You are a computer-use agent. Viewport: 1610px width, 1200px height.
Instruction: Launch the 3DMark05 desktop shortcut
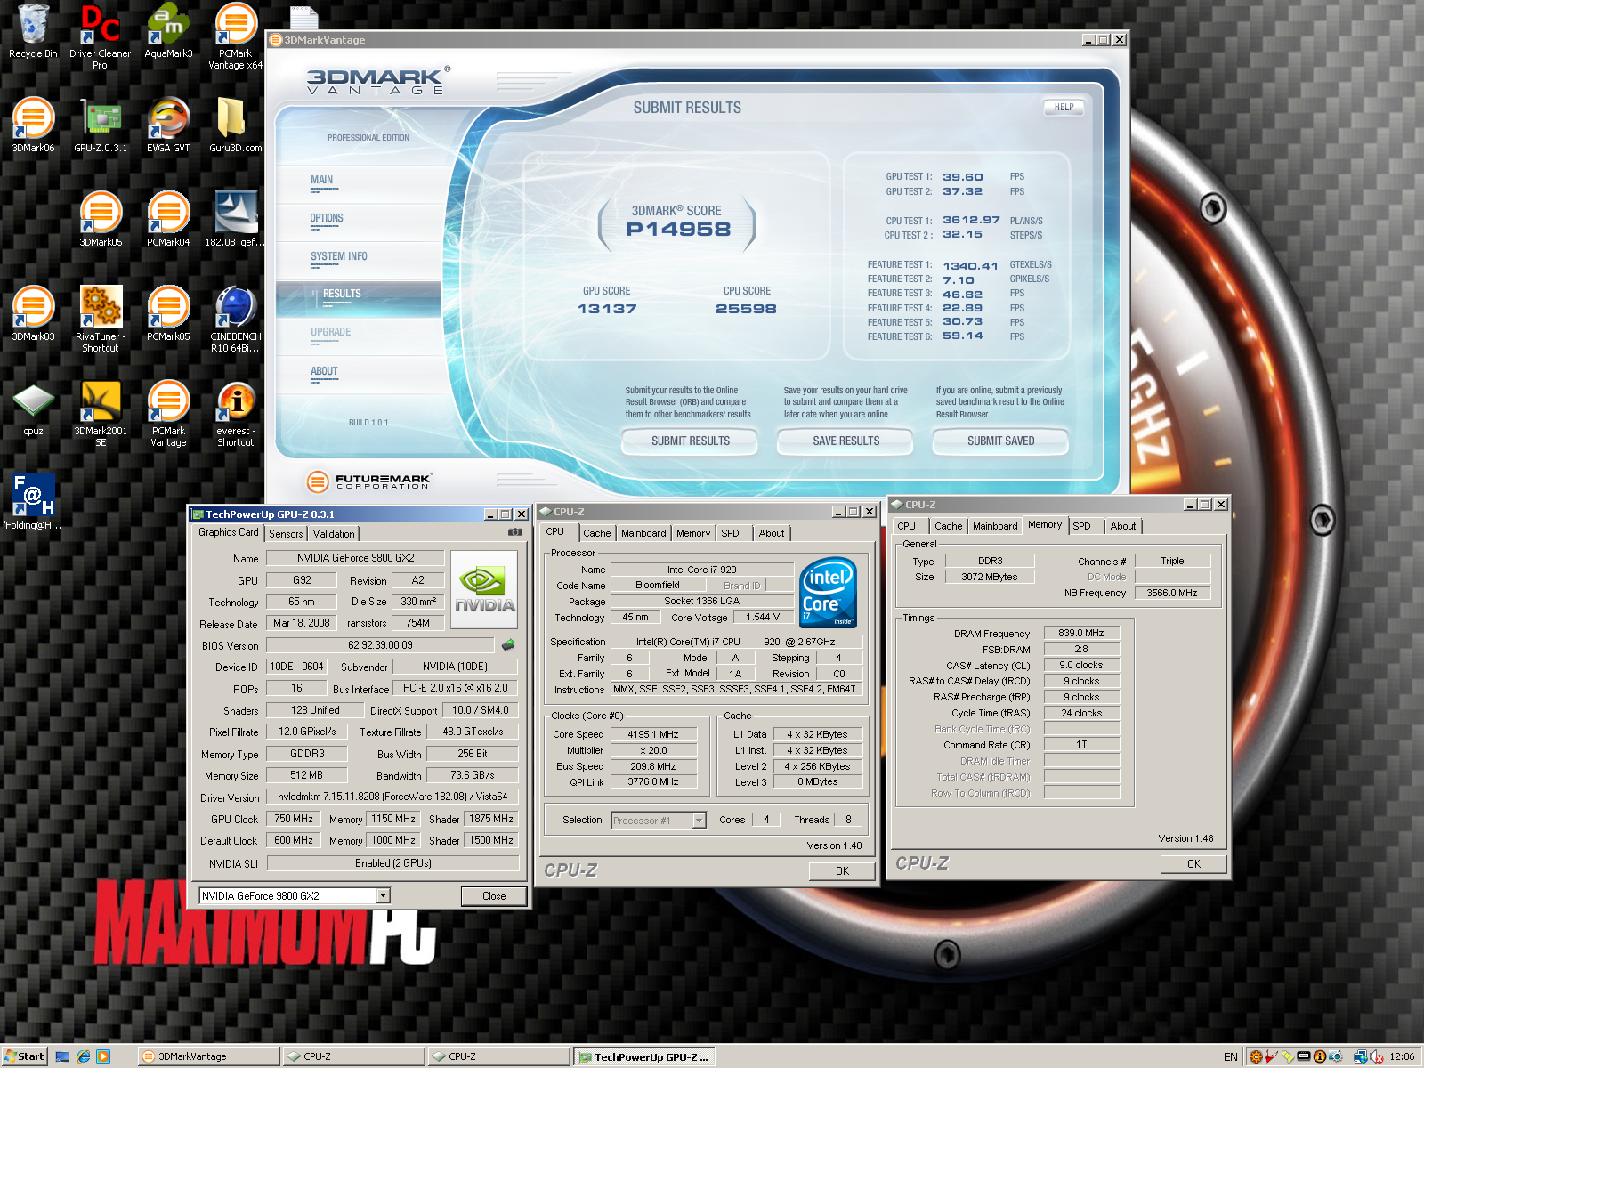100,219
